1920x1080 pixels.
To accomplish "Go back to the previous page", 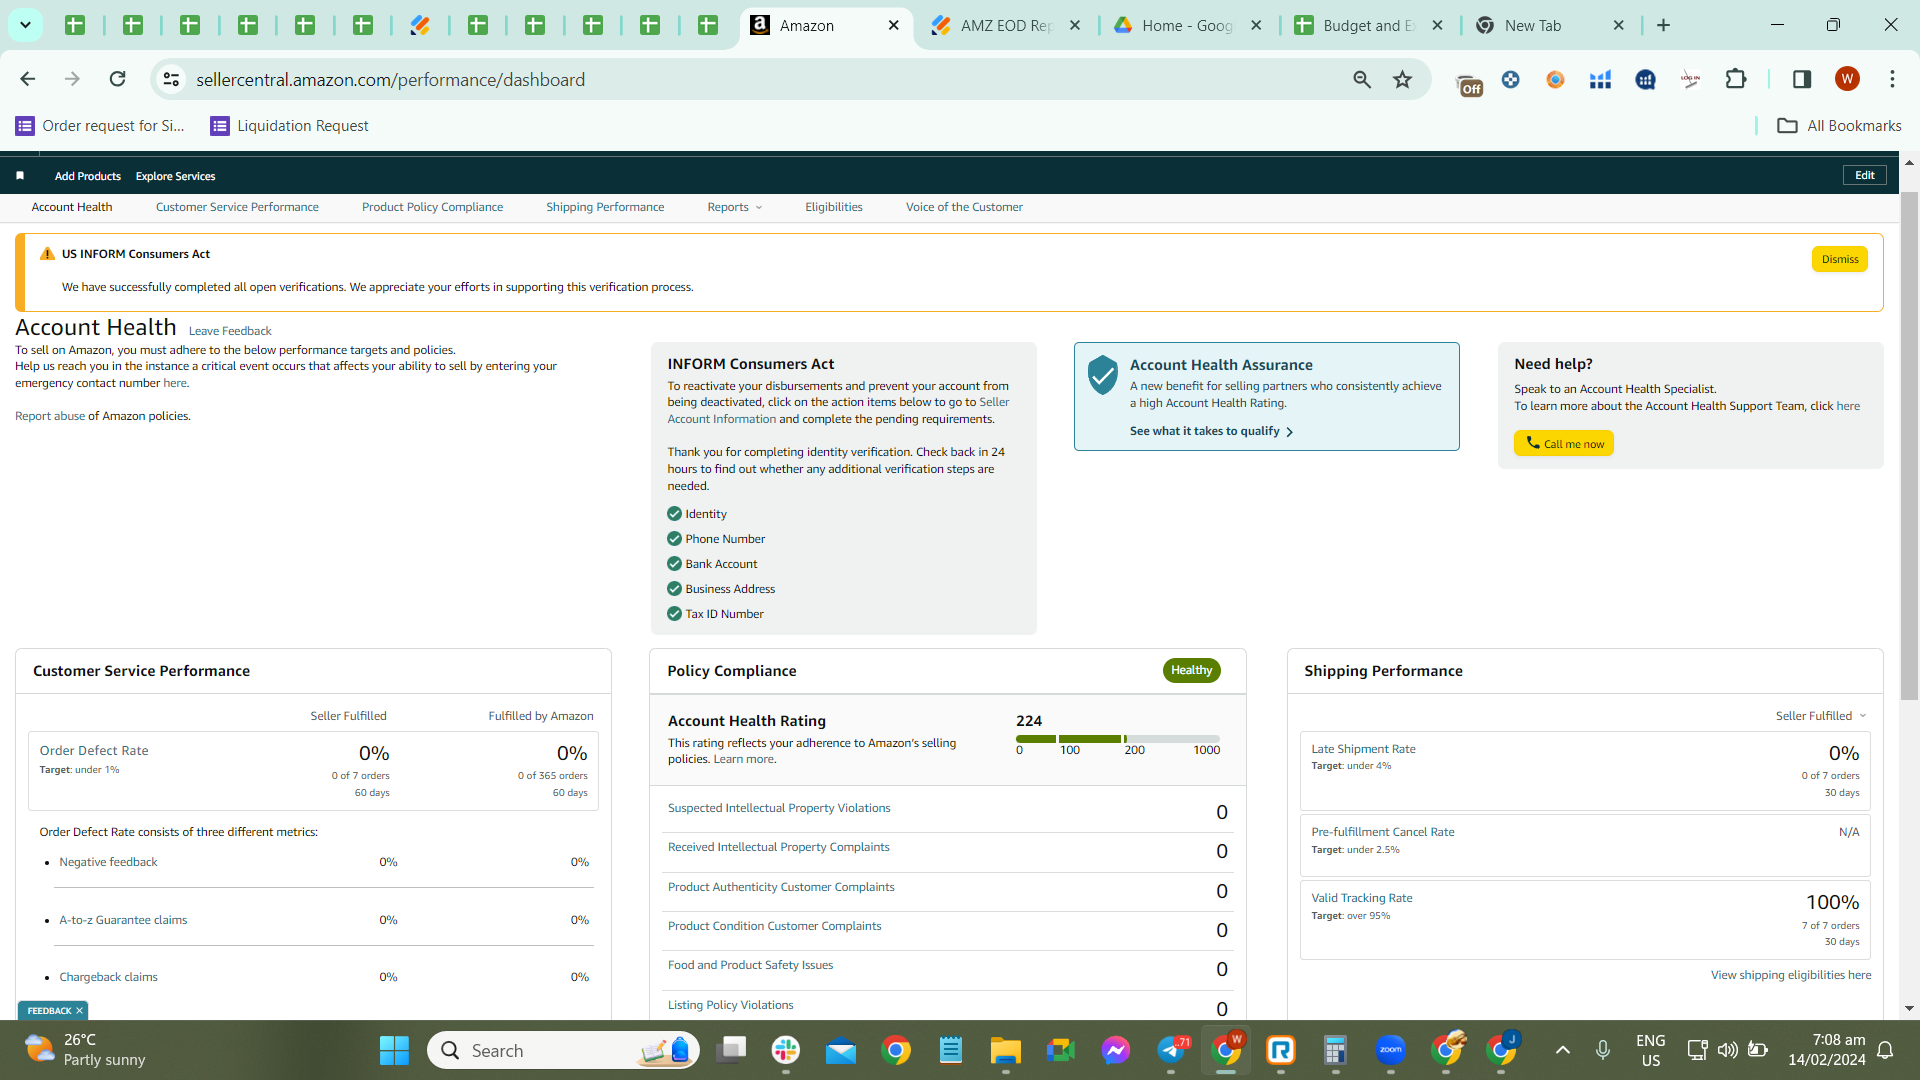I will pos(28,79).
